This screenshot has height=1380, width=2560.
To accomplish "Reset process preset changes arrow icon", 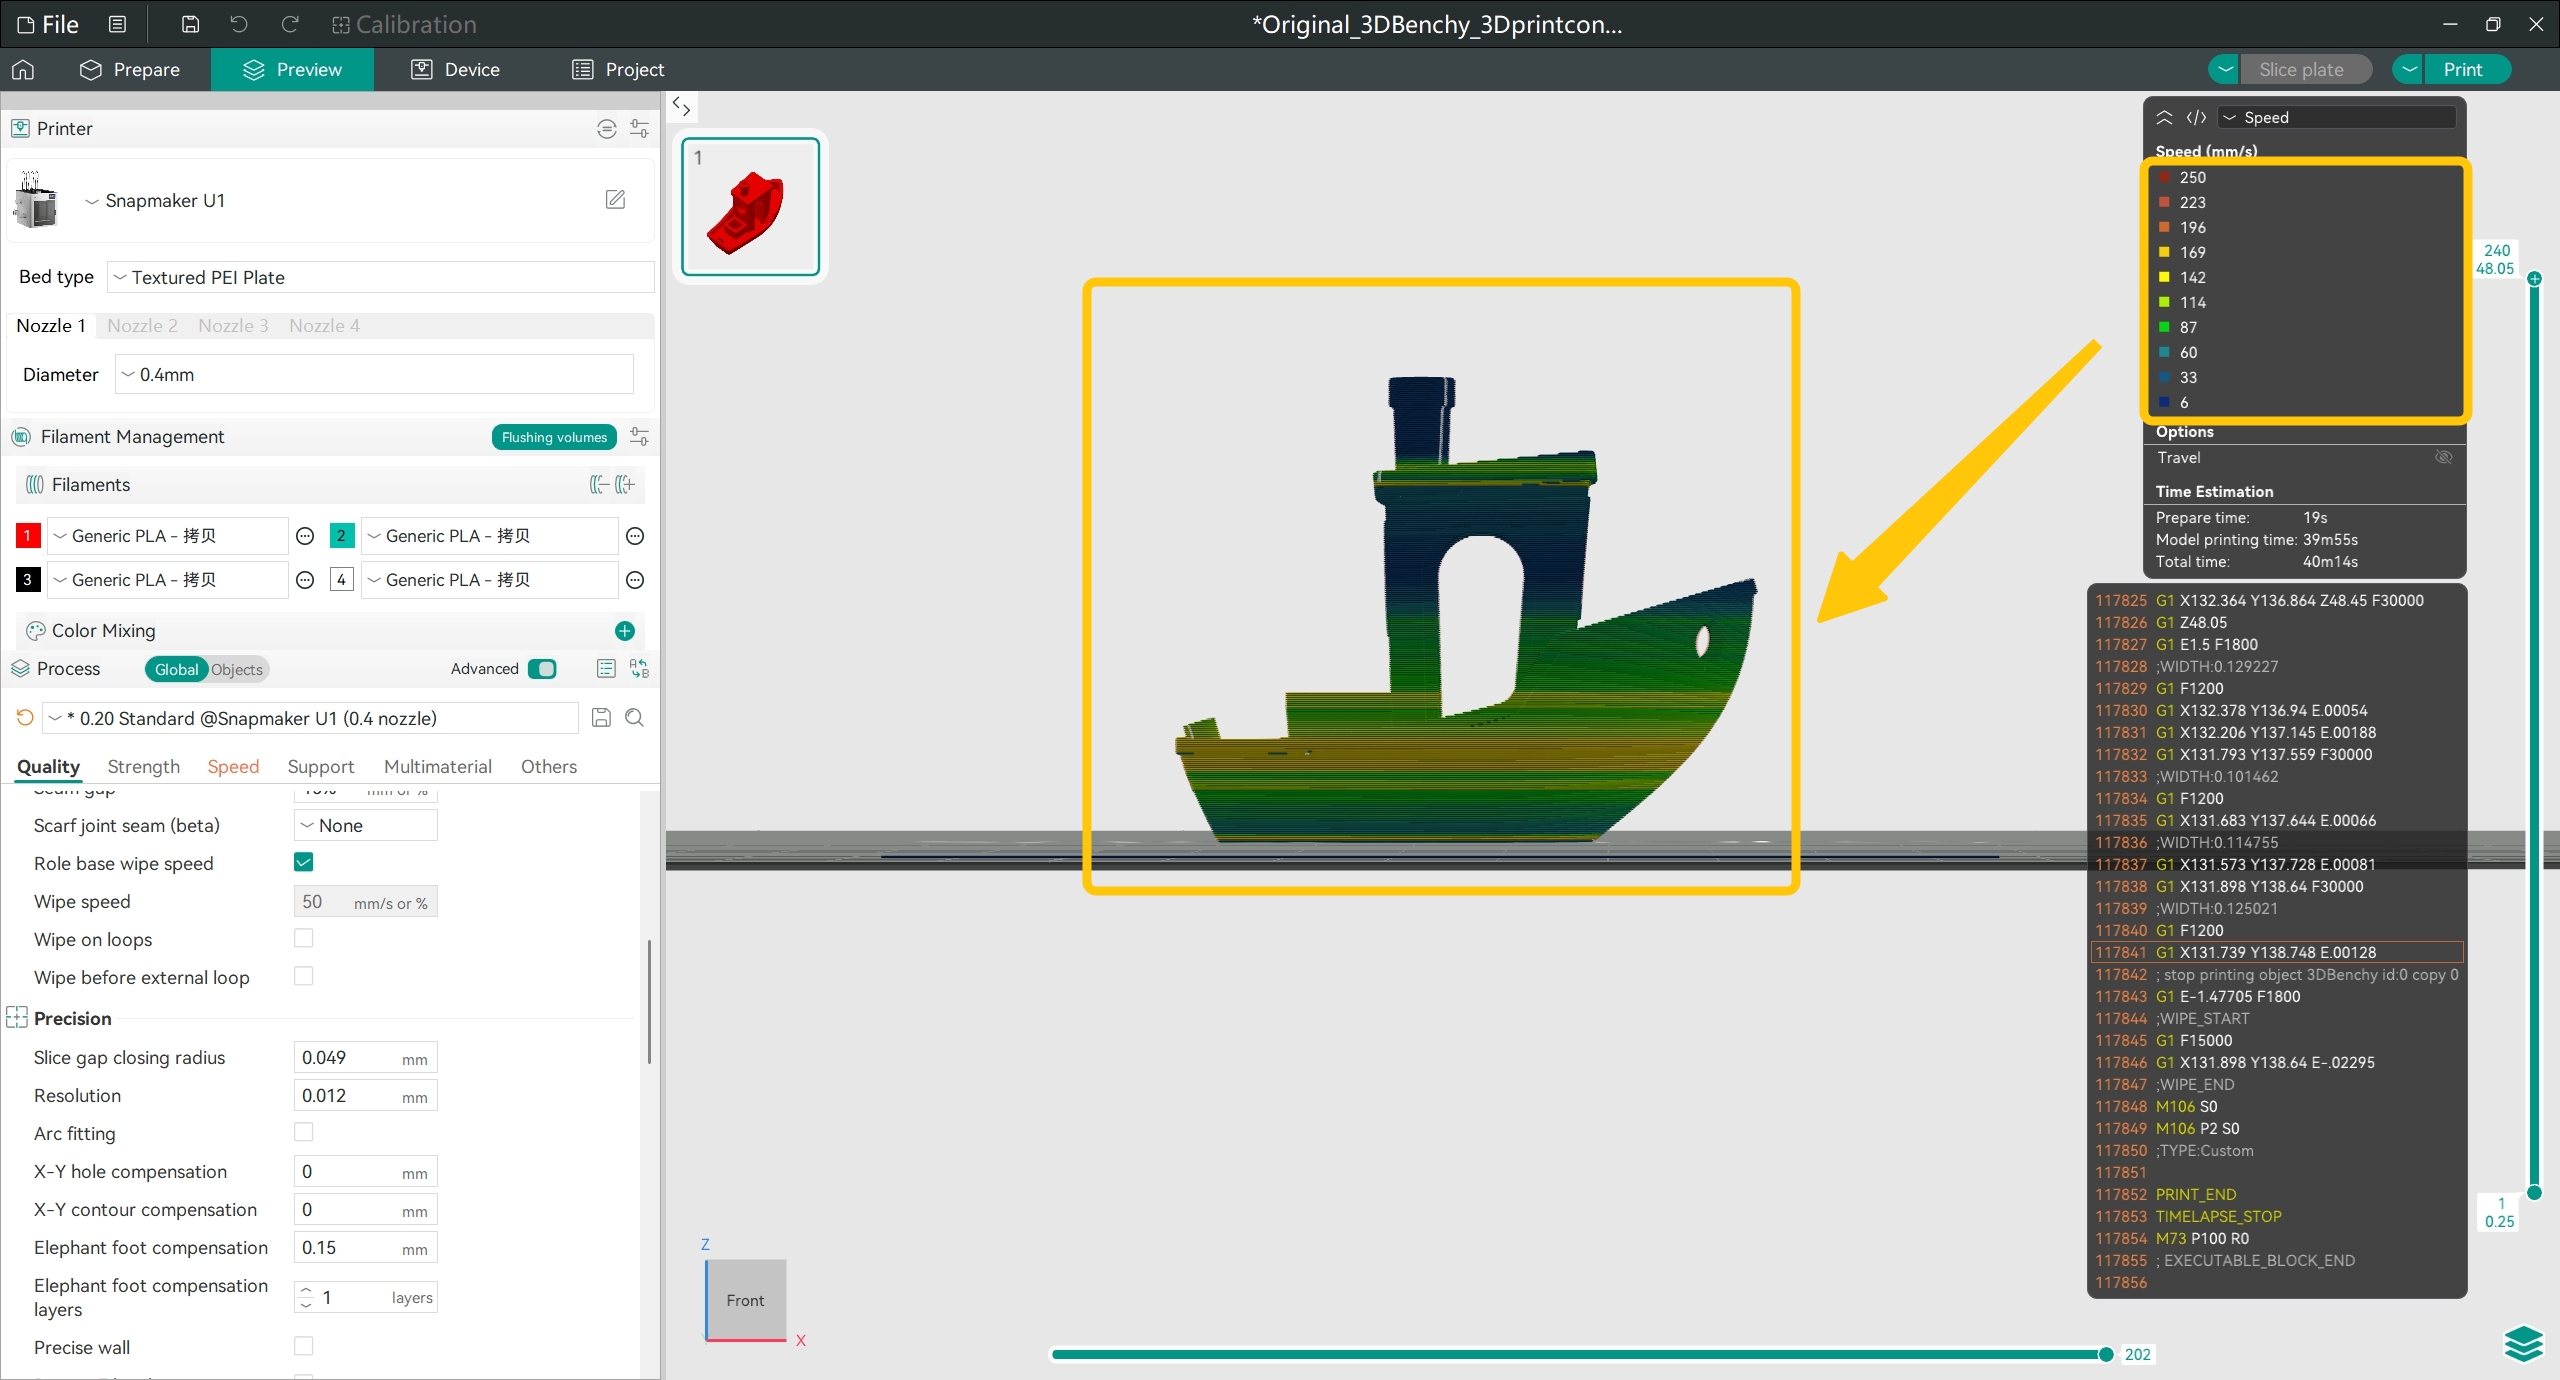I will click(25, 718).
